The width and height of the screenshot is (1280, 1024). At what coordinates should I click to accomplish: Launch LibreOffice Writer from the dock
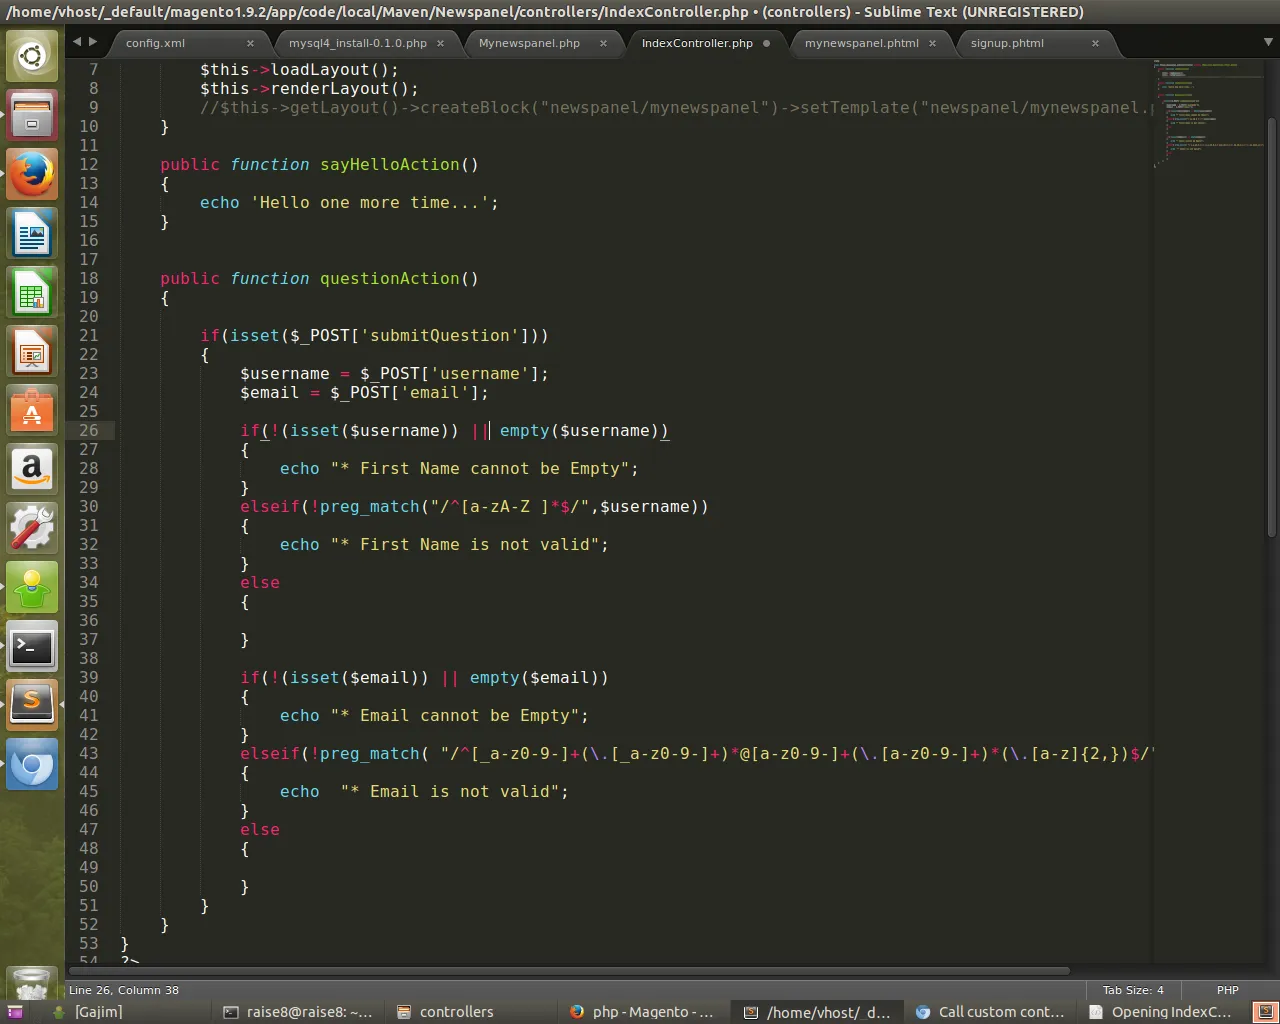32,235
